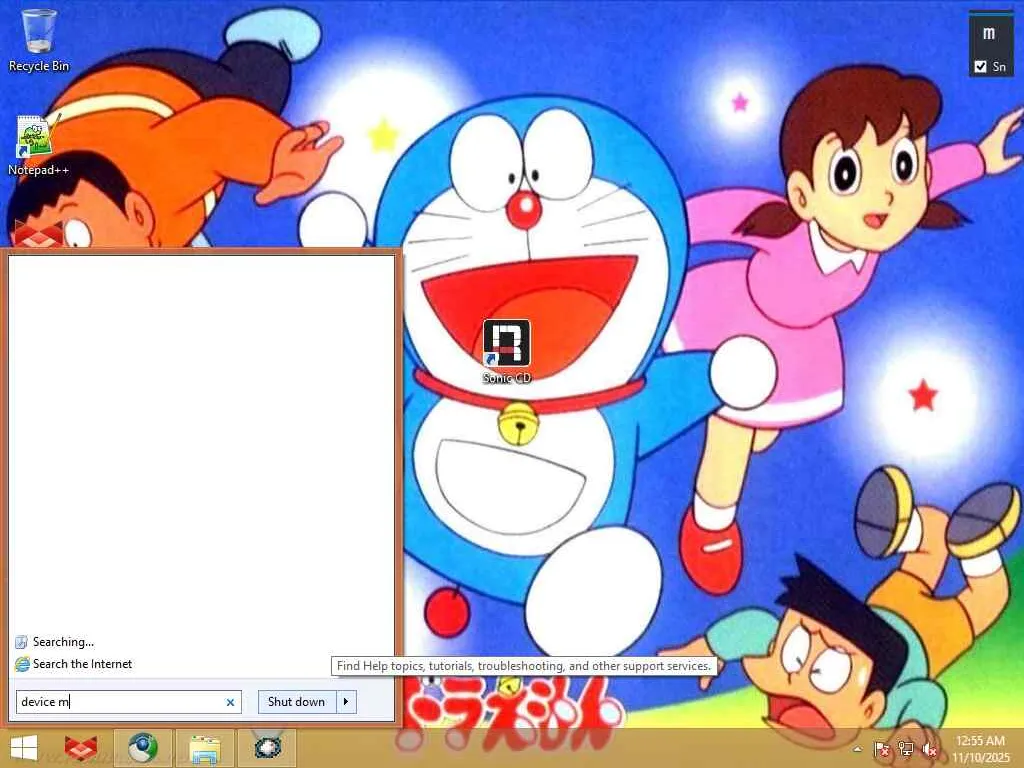Show hidden tray icons arrow
Viewport: 1024px width, 768px height.
point(857,749)
